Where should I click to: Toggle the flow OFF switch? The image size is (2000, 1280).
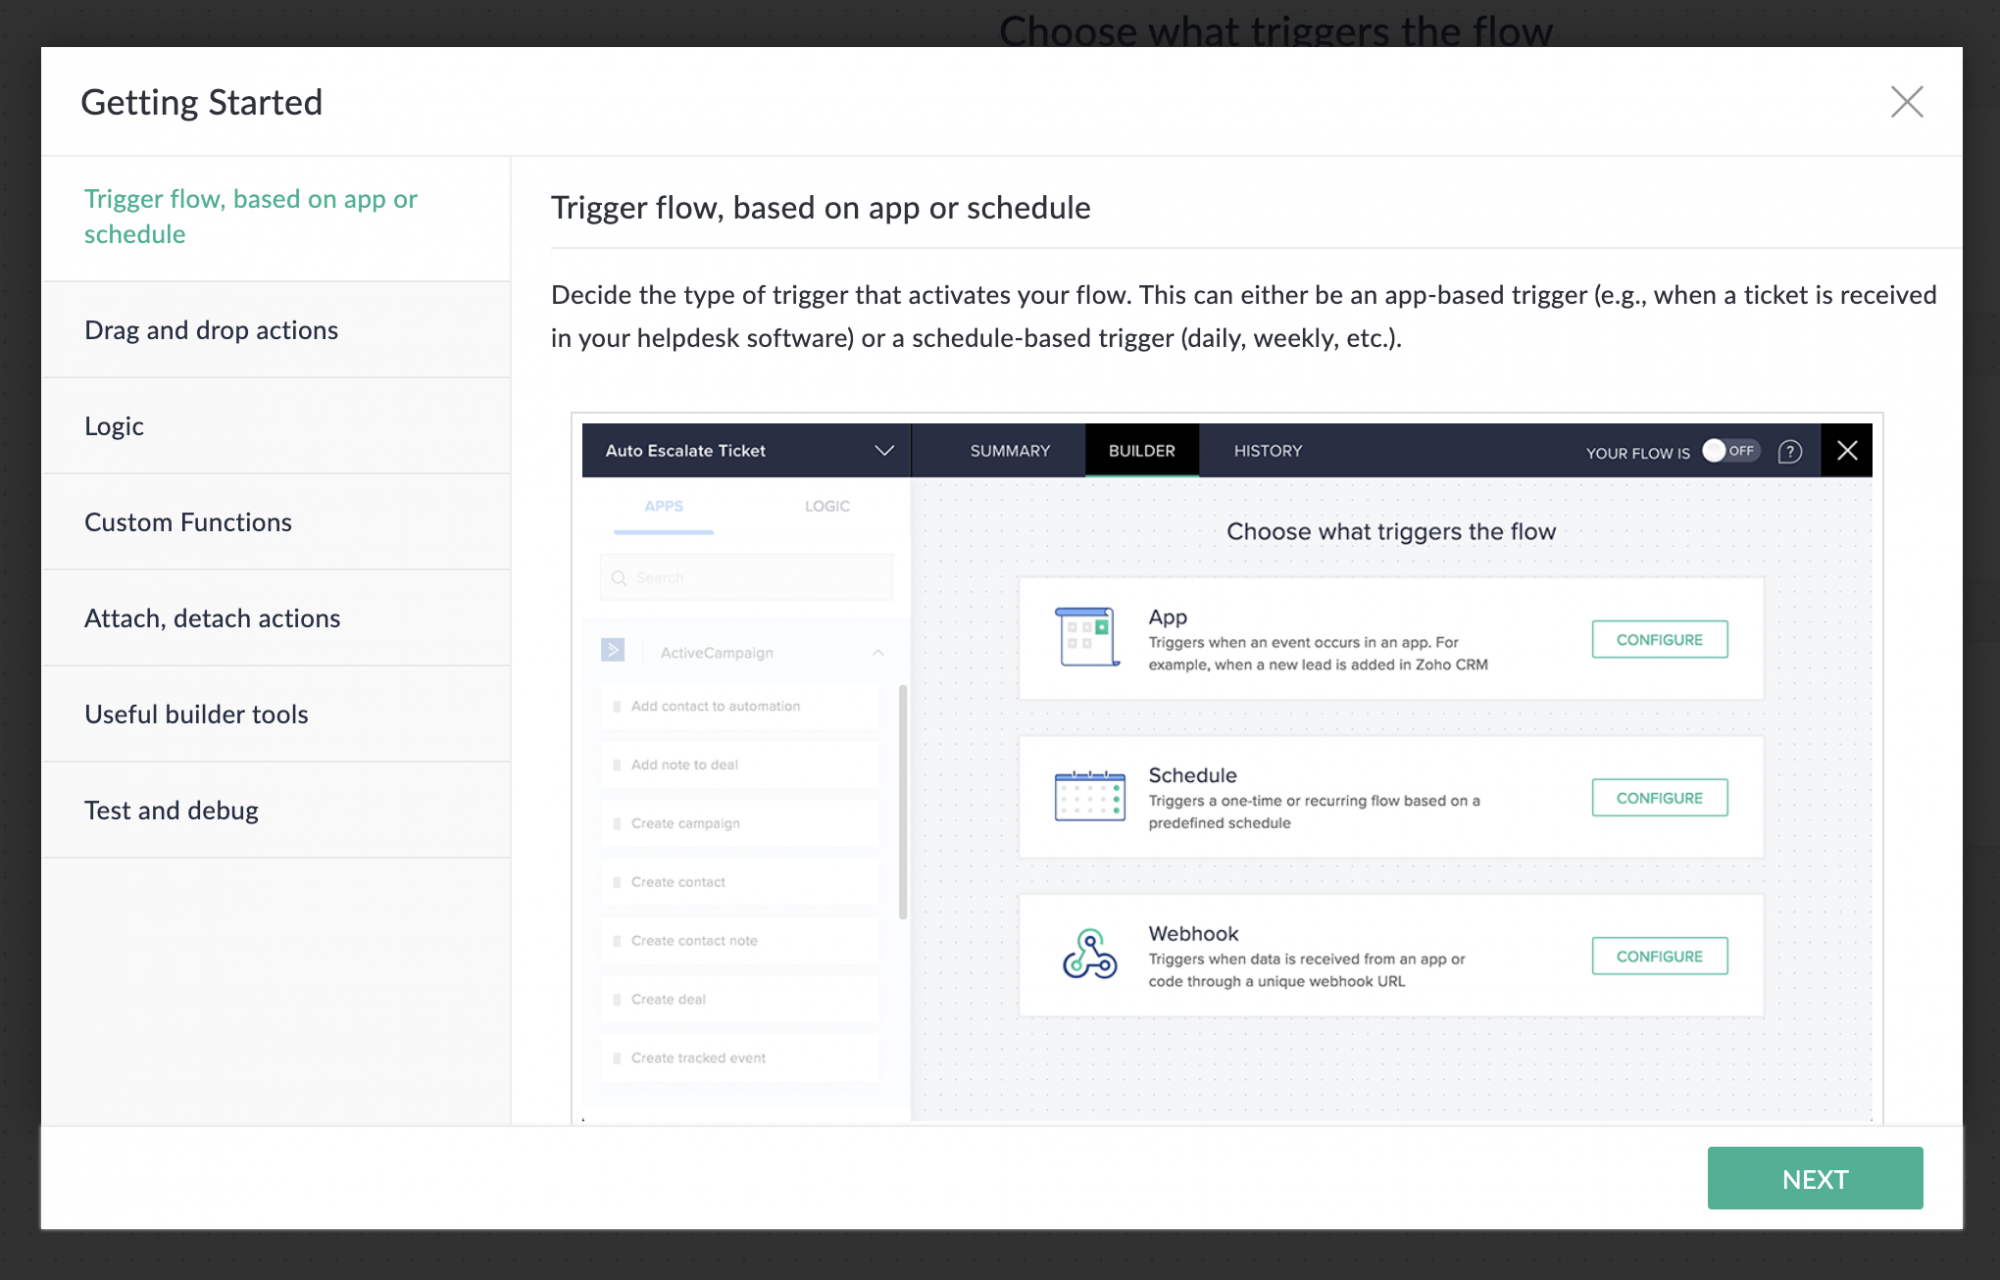tap(1730, 451)
